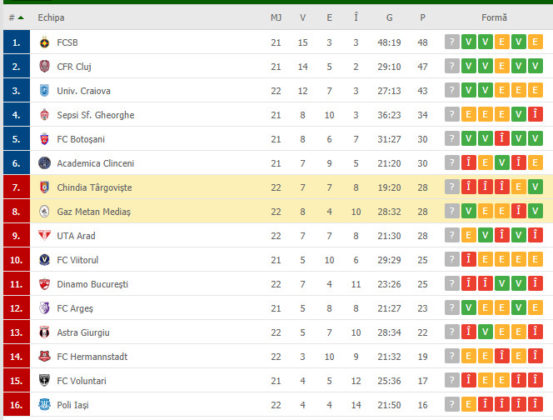553x420 pixels.
Task: Click the FC Hermannstadt crest icon
Action: (44, 356)
